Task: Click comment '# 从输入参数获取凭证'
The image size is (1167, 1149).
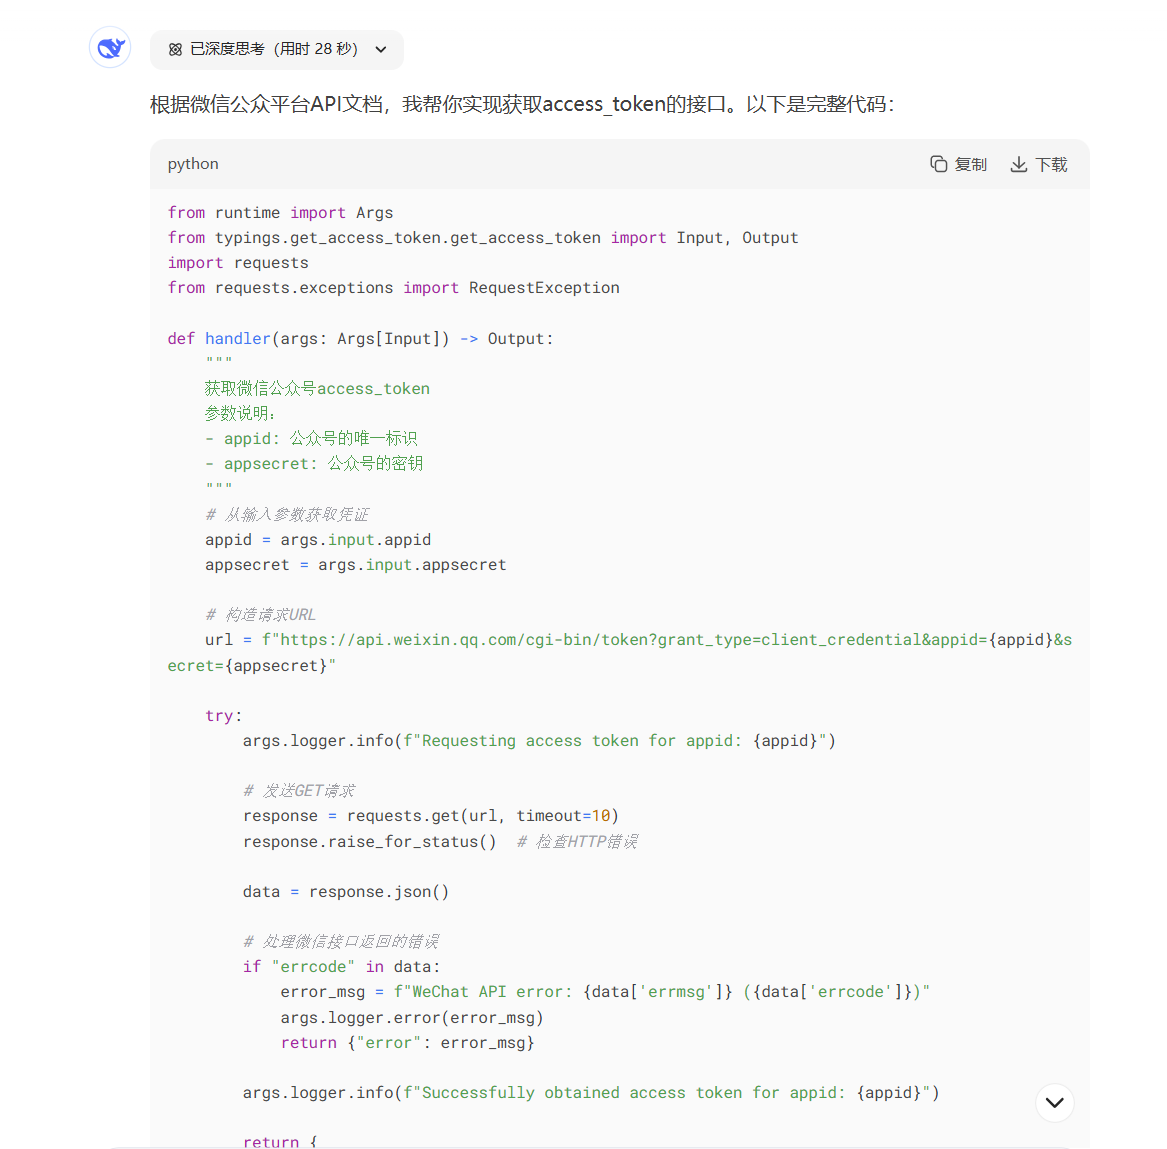Action: pyautogui.click(x=287, y=514)
